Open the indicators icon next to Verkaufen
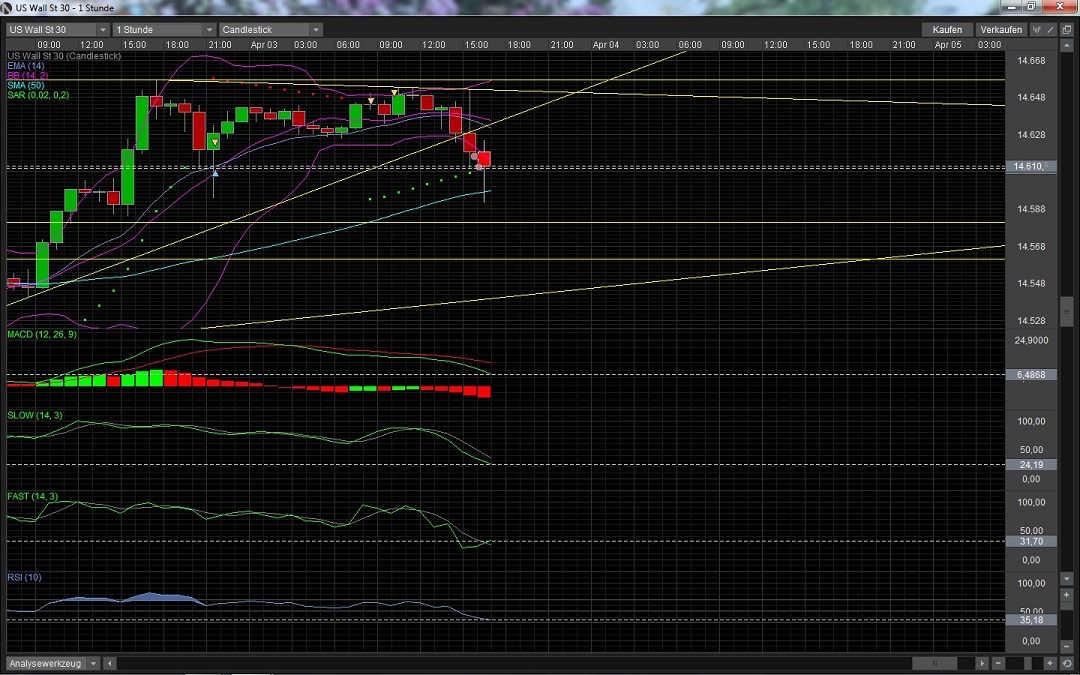The width and height of the screenshot is (1080, 675). pyautogui.click(x=1037, y=30)
